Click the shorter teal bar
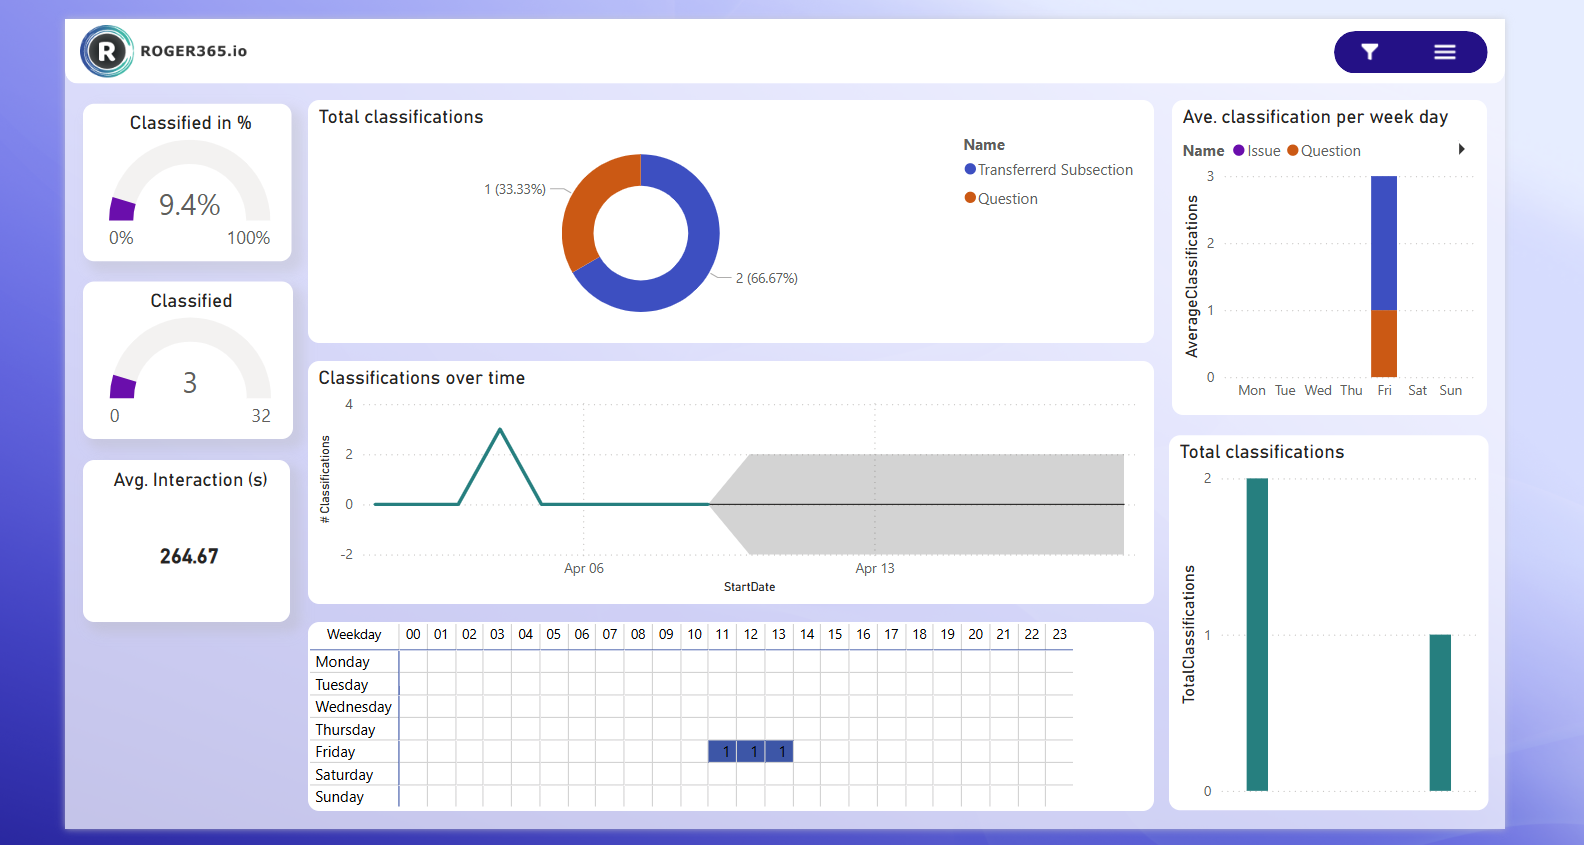The height and width of the screenshot is (845, 1584). pyautogui.click(x=1440, y=712)
